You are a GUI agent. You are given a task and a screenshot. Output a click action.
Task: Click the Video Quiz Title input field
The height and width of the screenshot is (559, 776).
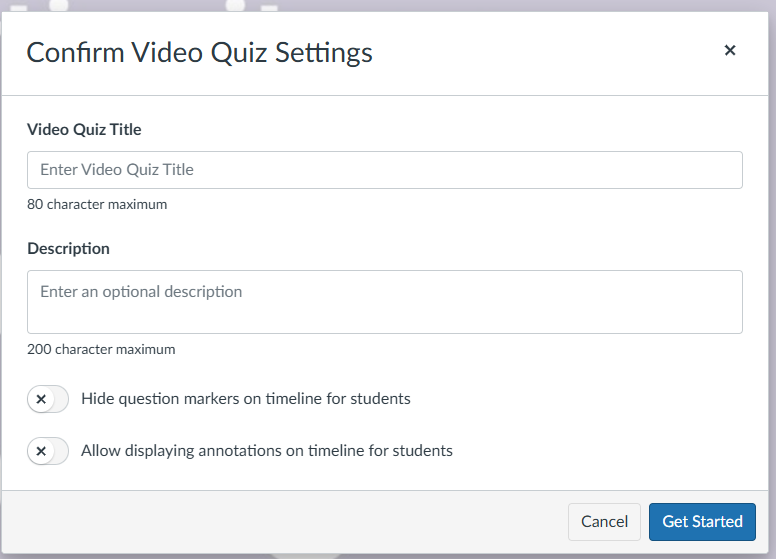pyautogui.click(x=384, y=170)
